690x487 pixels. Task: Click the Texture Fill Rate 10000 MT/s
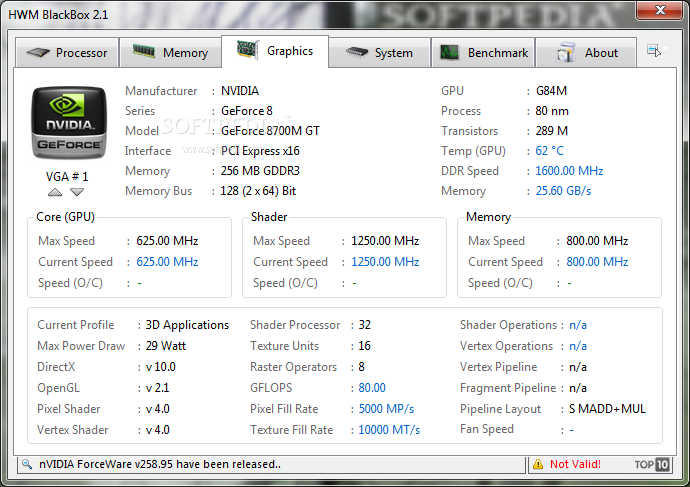389,430
